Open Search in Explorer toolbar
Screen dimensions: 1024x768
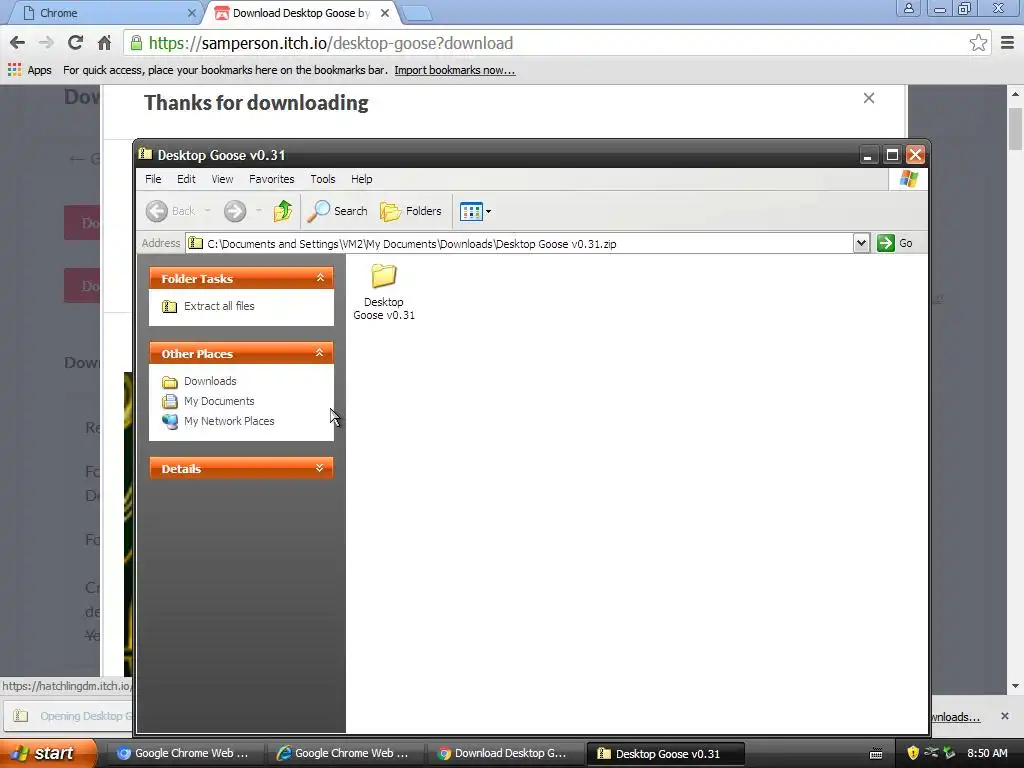(x=337, y=211)
